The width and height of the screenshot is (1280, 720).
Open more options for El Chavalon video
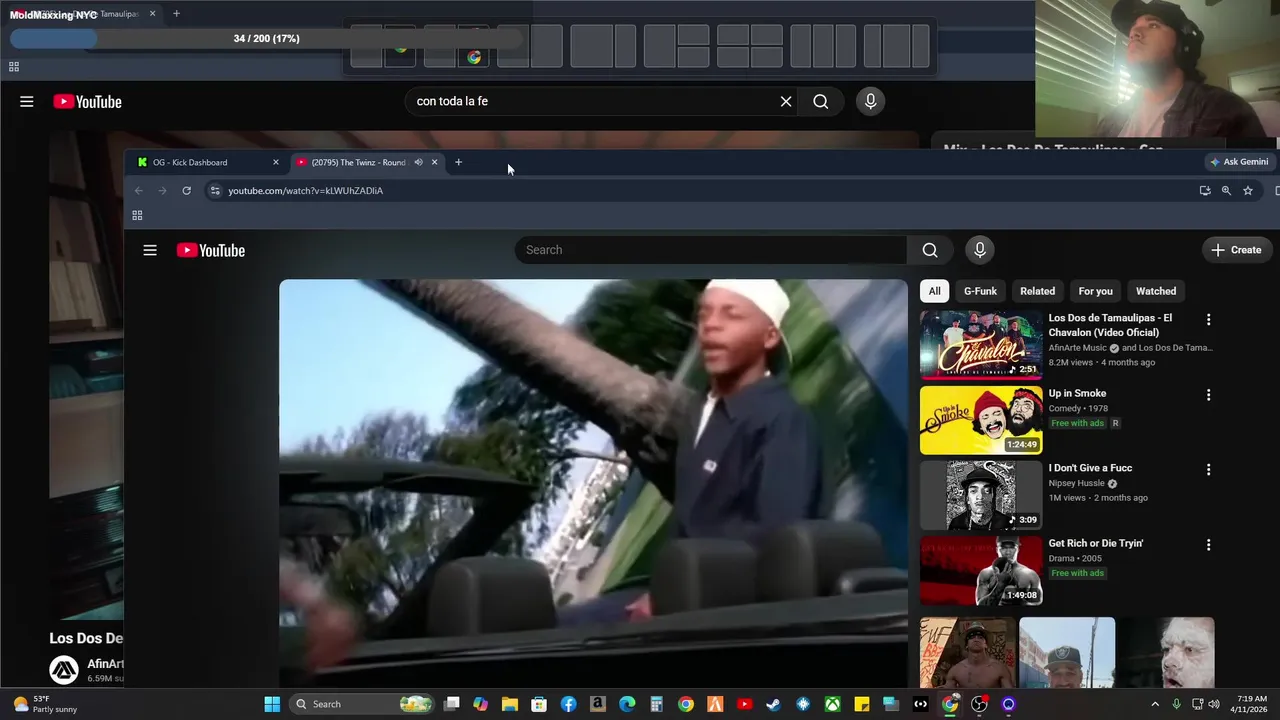tap(1208, 320)
